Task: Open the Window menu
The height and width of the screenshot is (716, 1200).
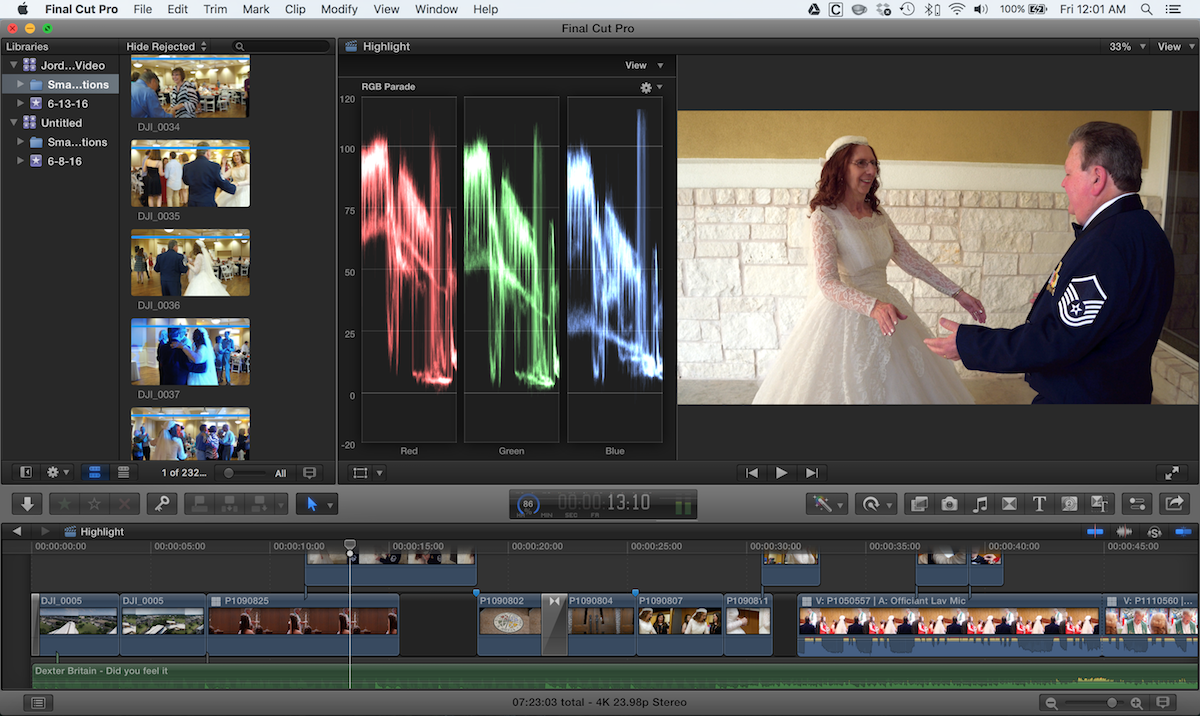Action: [436, 9]
